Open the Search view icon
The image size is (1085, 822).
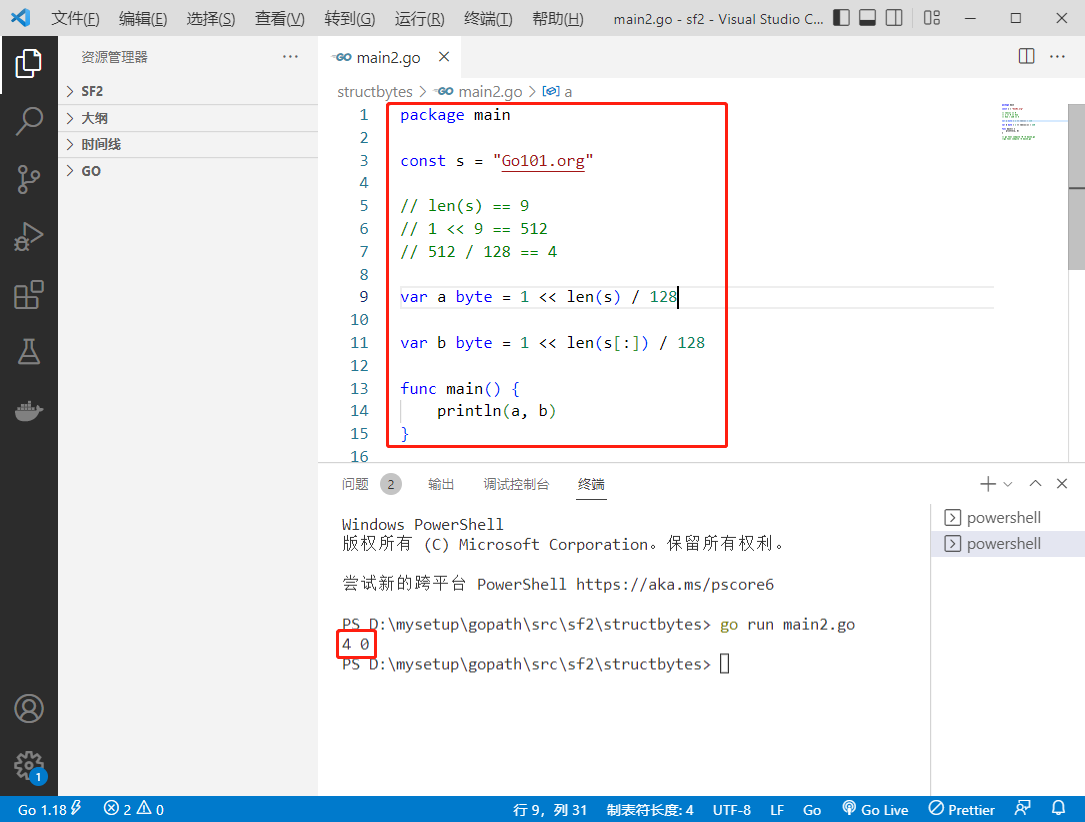[28, 120]
